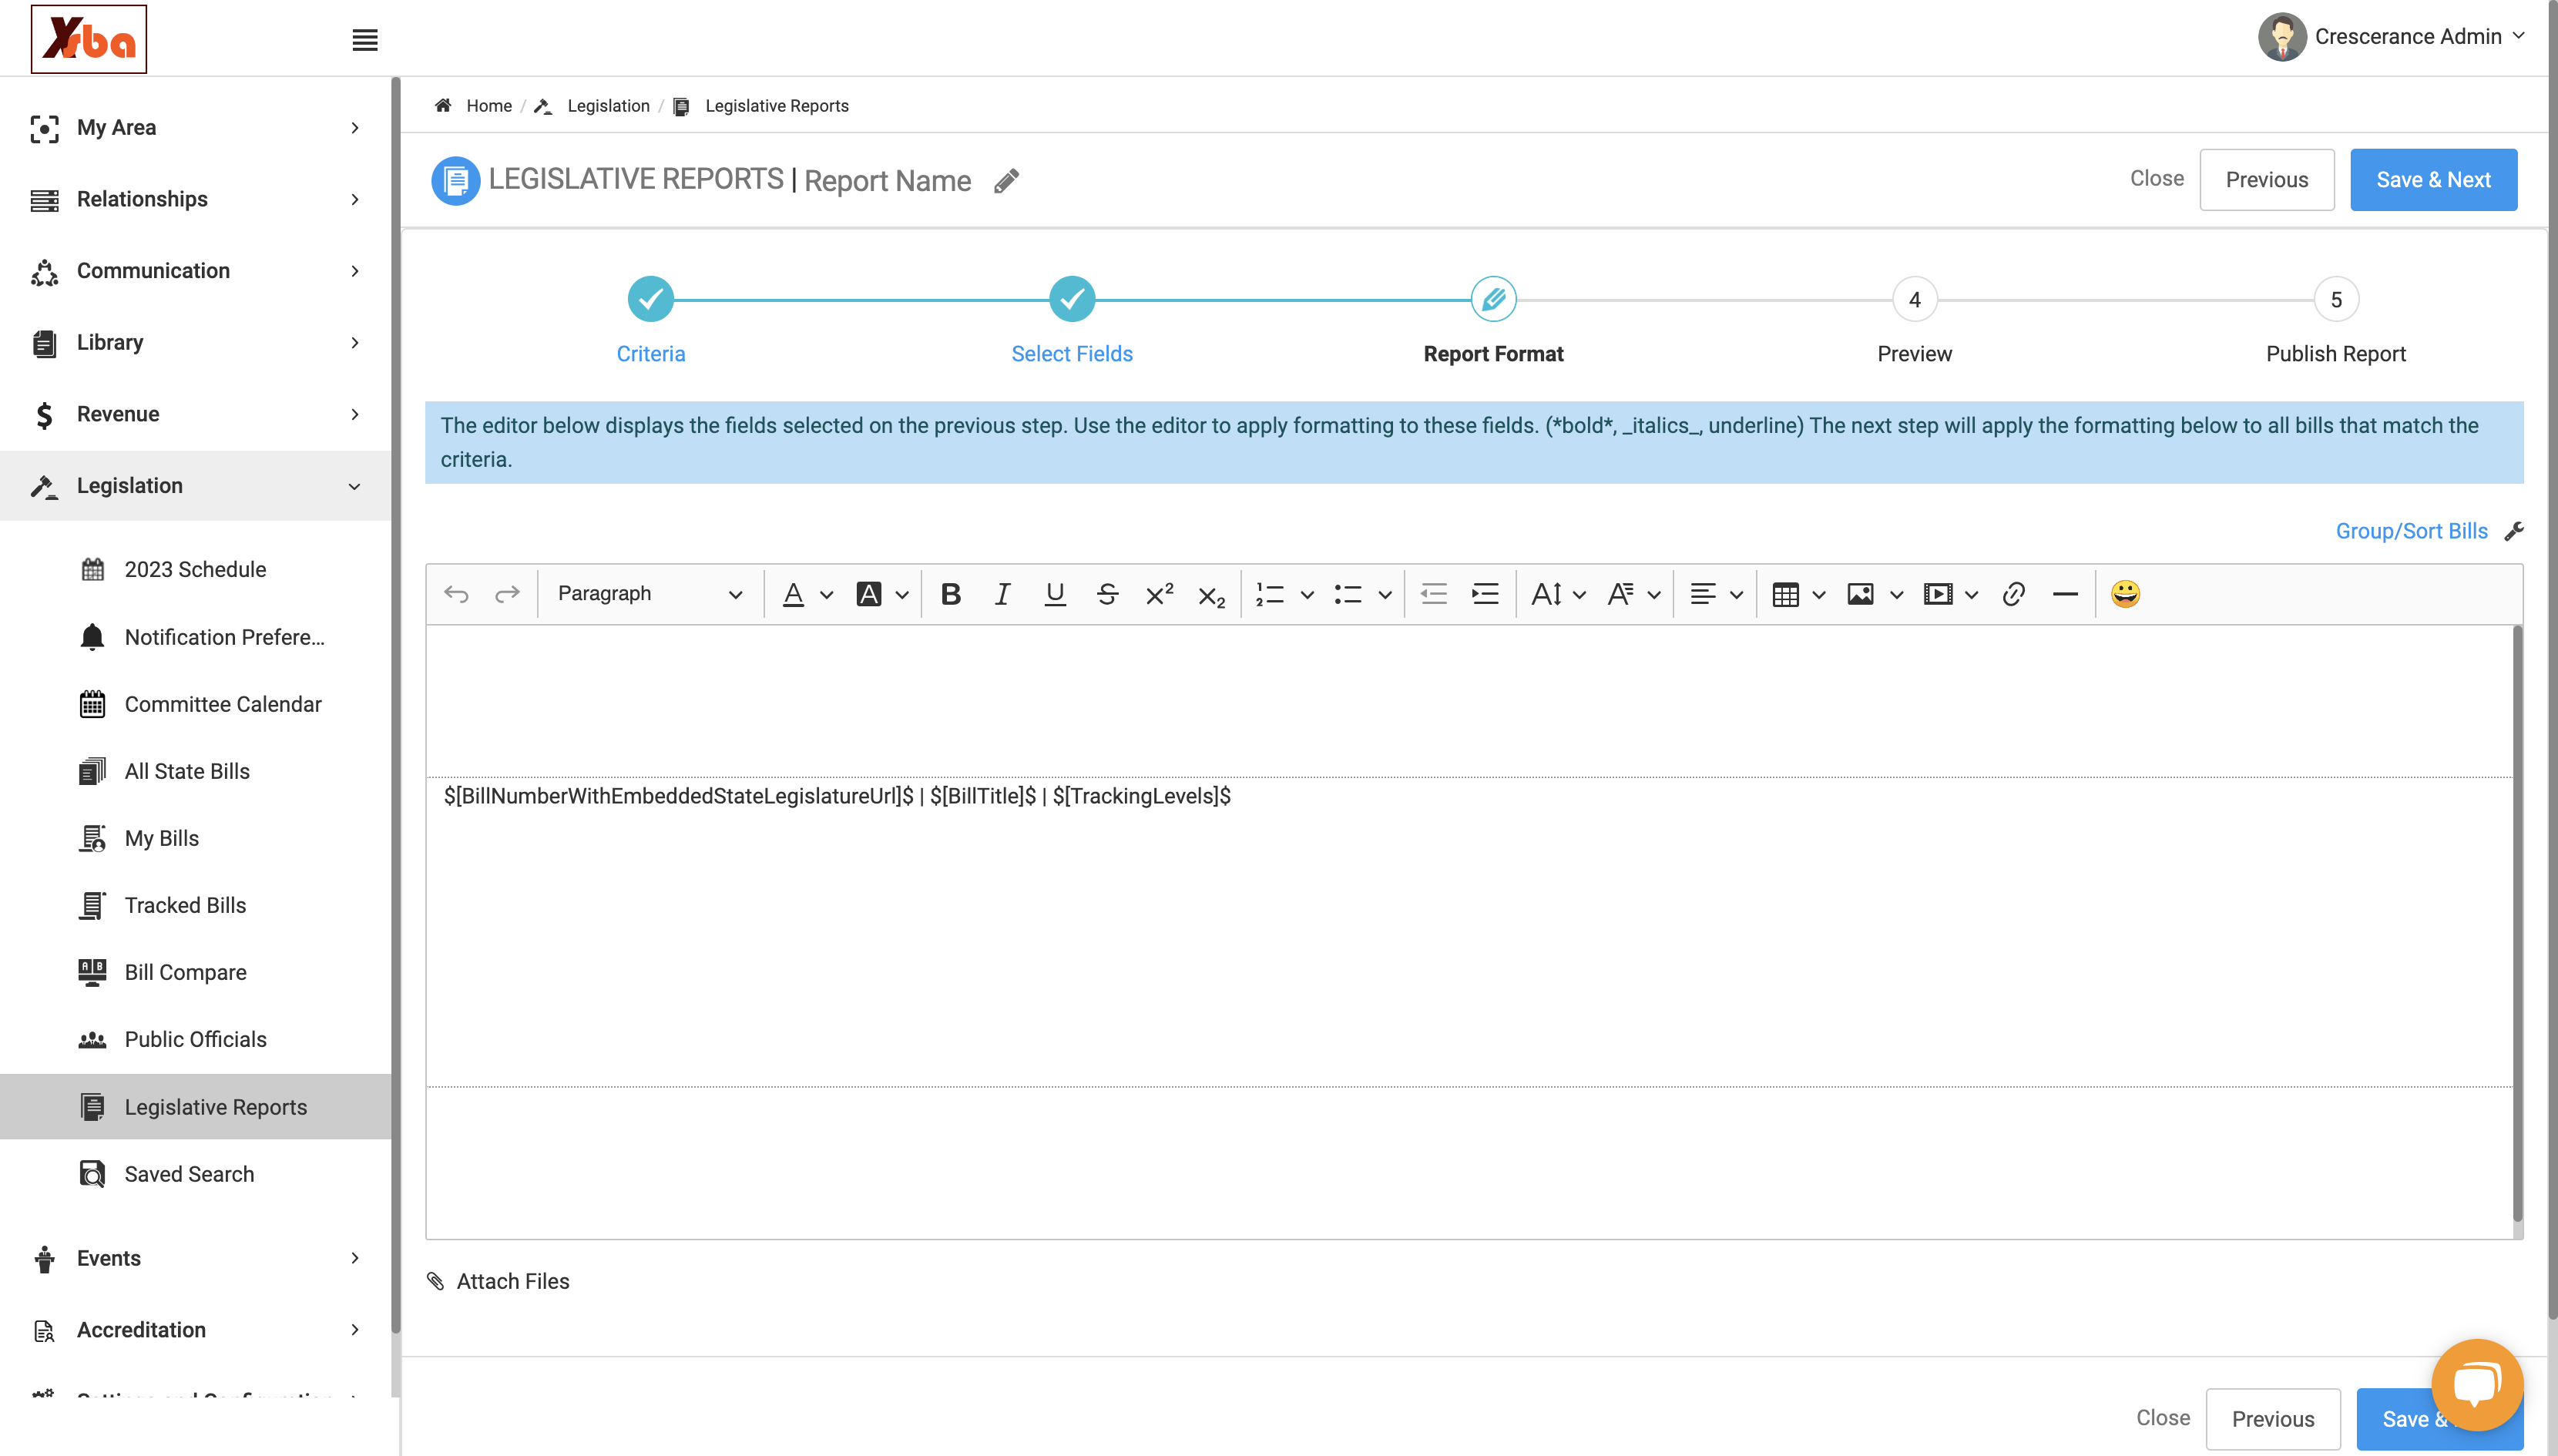Expand the Relationships sidebar section
Screen dimensions: 2558x1456
(195, 199)
